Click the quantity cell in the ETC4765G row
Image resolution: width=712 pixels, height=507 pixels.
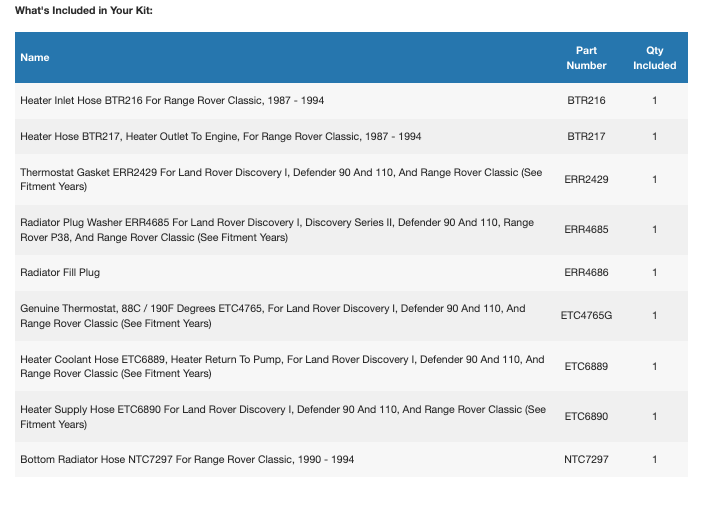pos(654,315)
